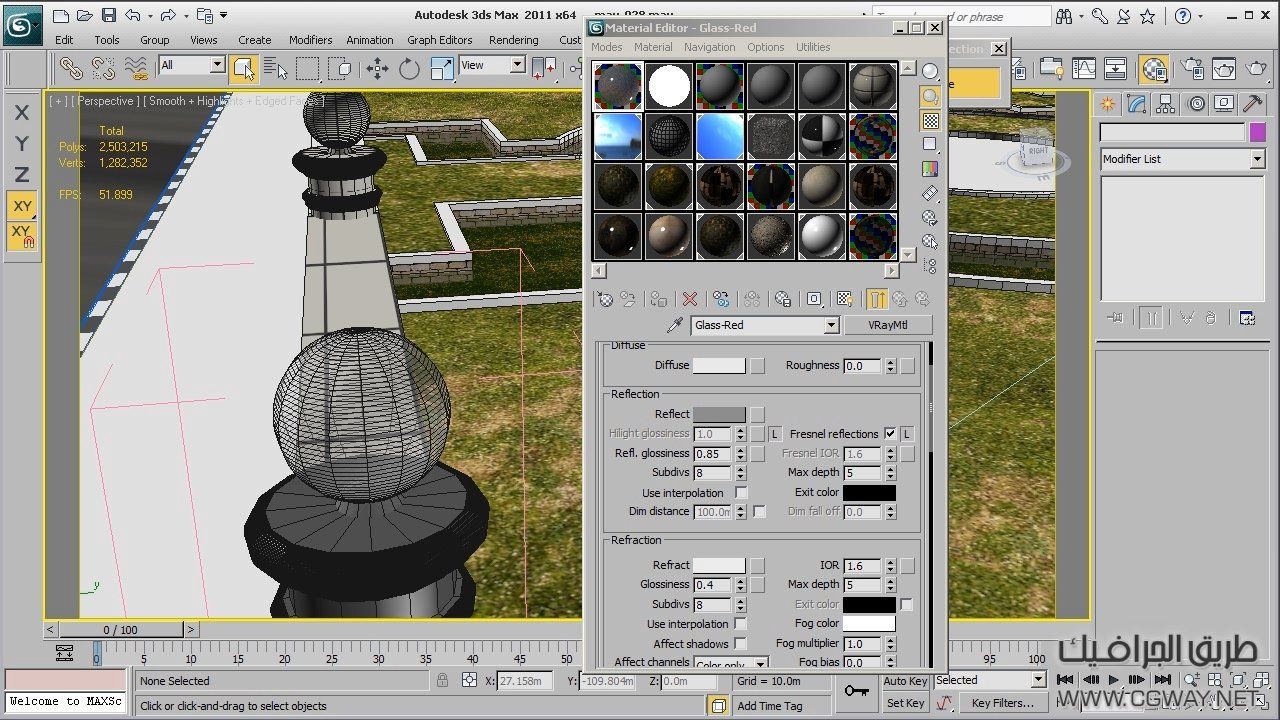Enable Use interpolation under Reflection
Screen dimensions: 1280x720
pyautogui.click(x=741, y=493)
